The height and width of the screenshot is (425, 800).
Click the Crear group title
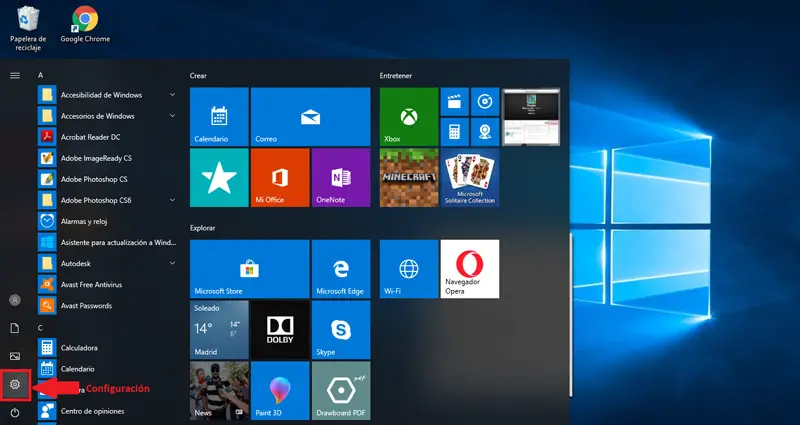pyautogui.click(x=198, y=76)
